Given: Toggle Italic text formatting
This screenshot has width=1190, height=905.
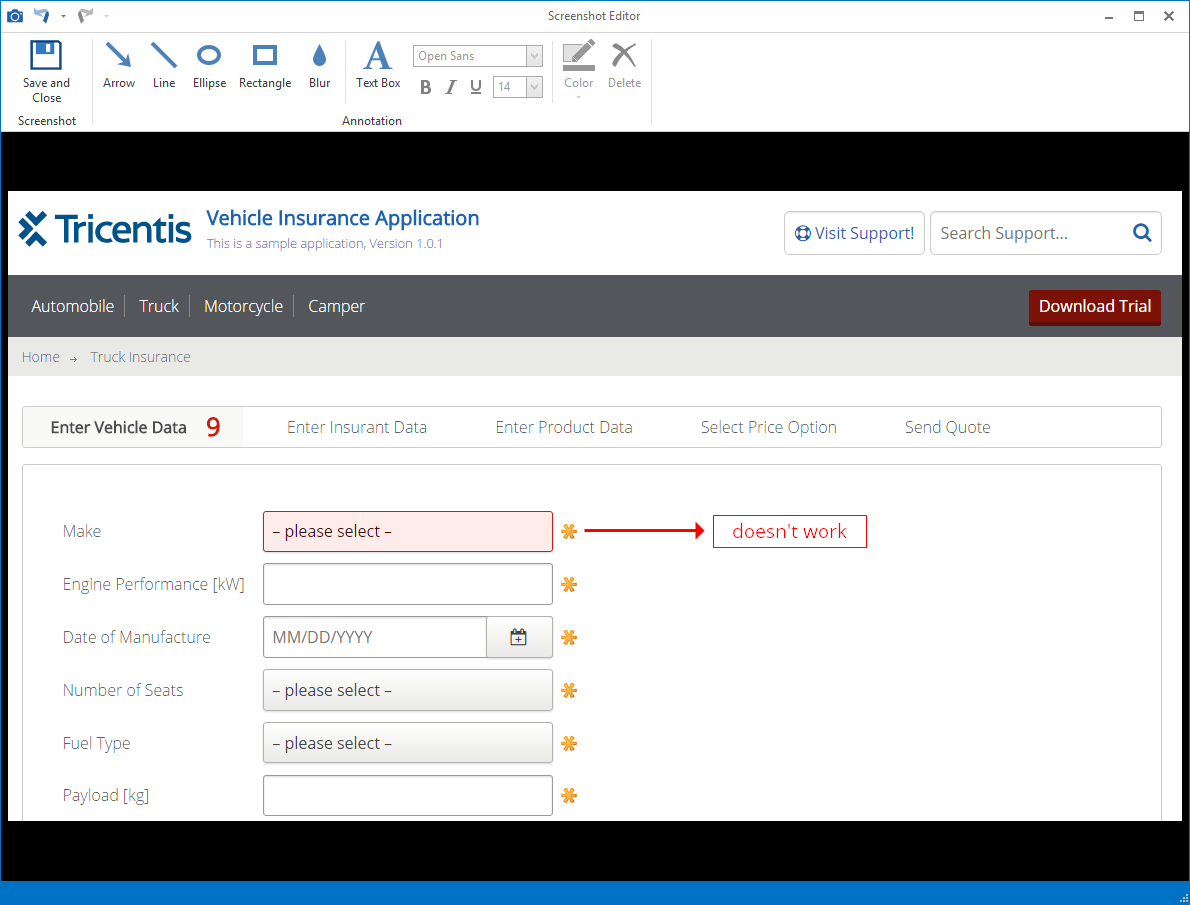Looking at the screenshot, I should coord(450,87).
